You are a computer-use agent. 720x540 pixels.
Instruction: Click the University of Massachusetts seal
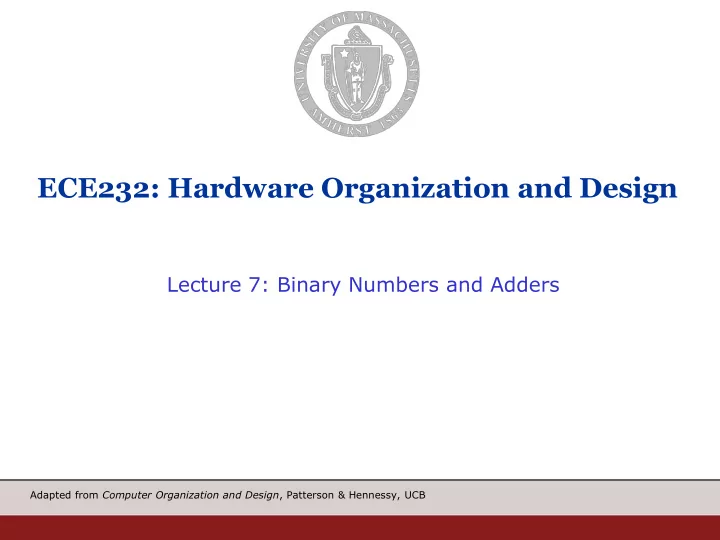coord(357,74)
